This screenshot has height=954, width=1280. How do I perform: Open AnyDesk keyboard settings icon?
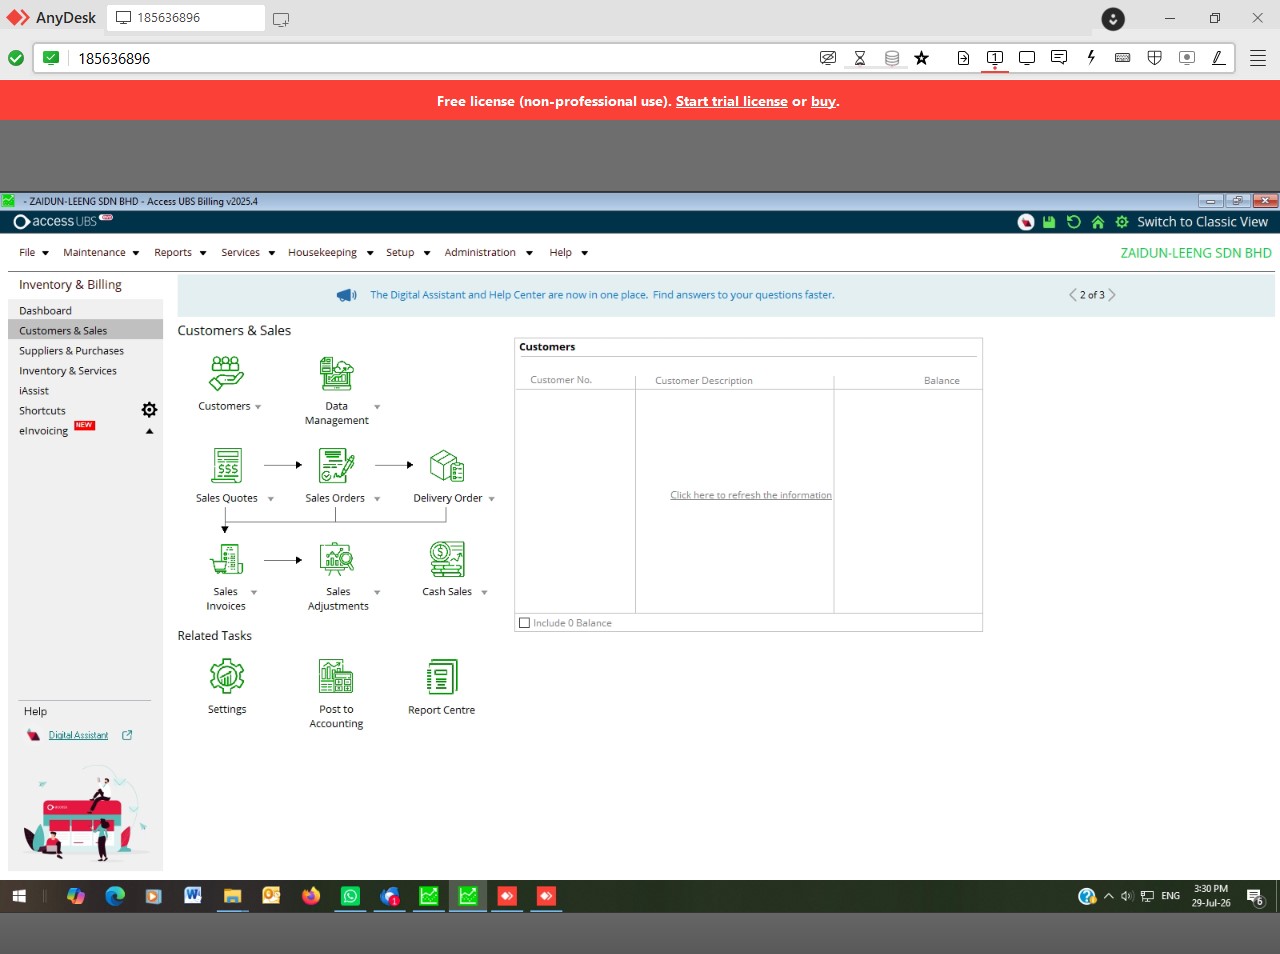1123,58
